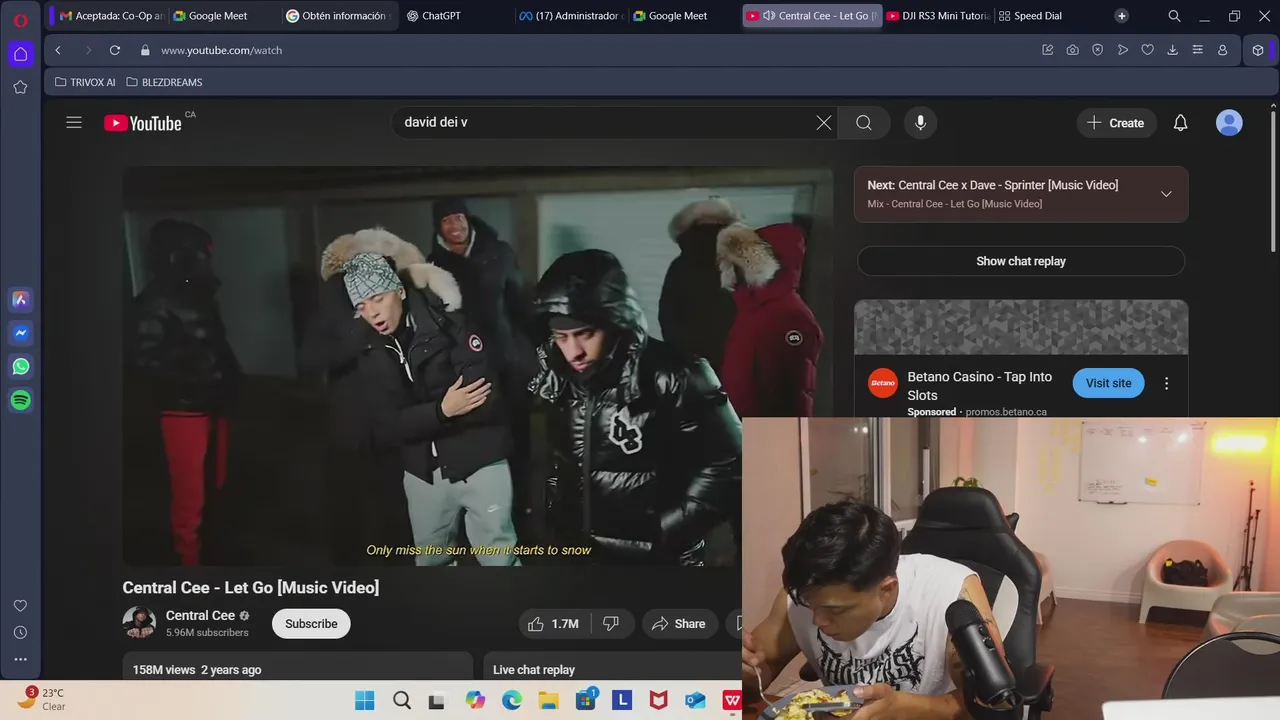This screenshot has height=720, width=1280.
Task: Open the YouTube notifications bell
Action: pos(1180,123)
